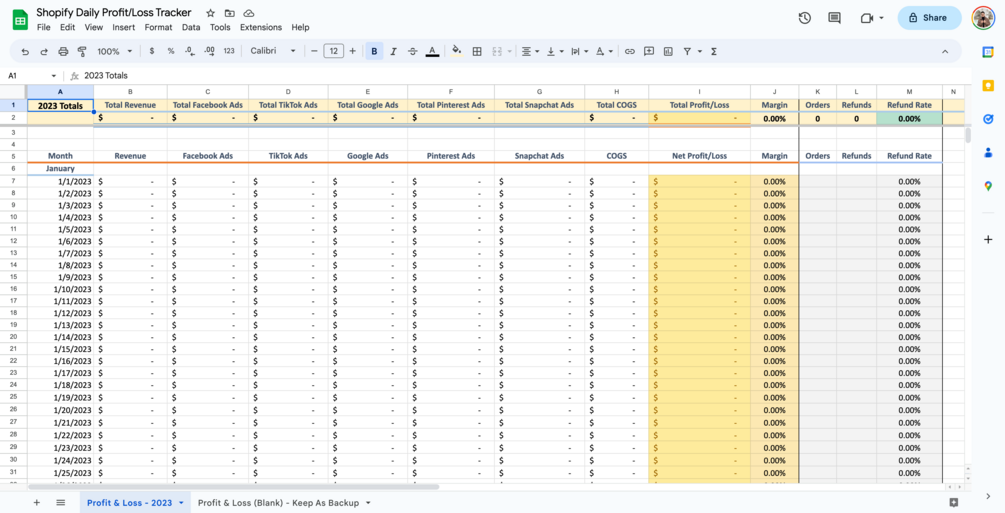The image size is (1005, 513).
Task: Decrease decimal places icon
Action: click(x=190, y=51)
